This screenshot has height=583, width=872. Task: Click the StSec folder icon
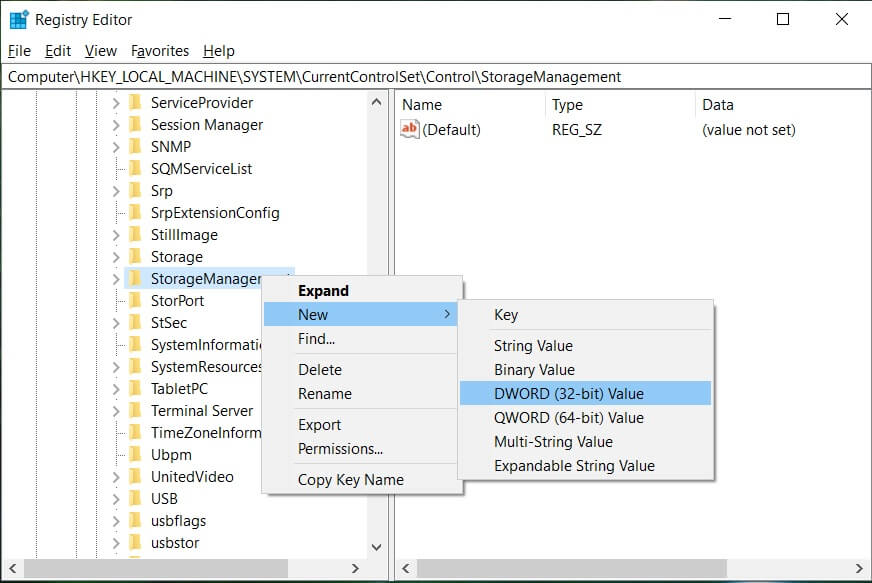pyautogui.click(x=135, y=323)
